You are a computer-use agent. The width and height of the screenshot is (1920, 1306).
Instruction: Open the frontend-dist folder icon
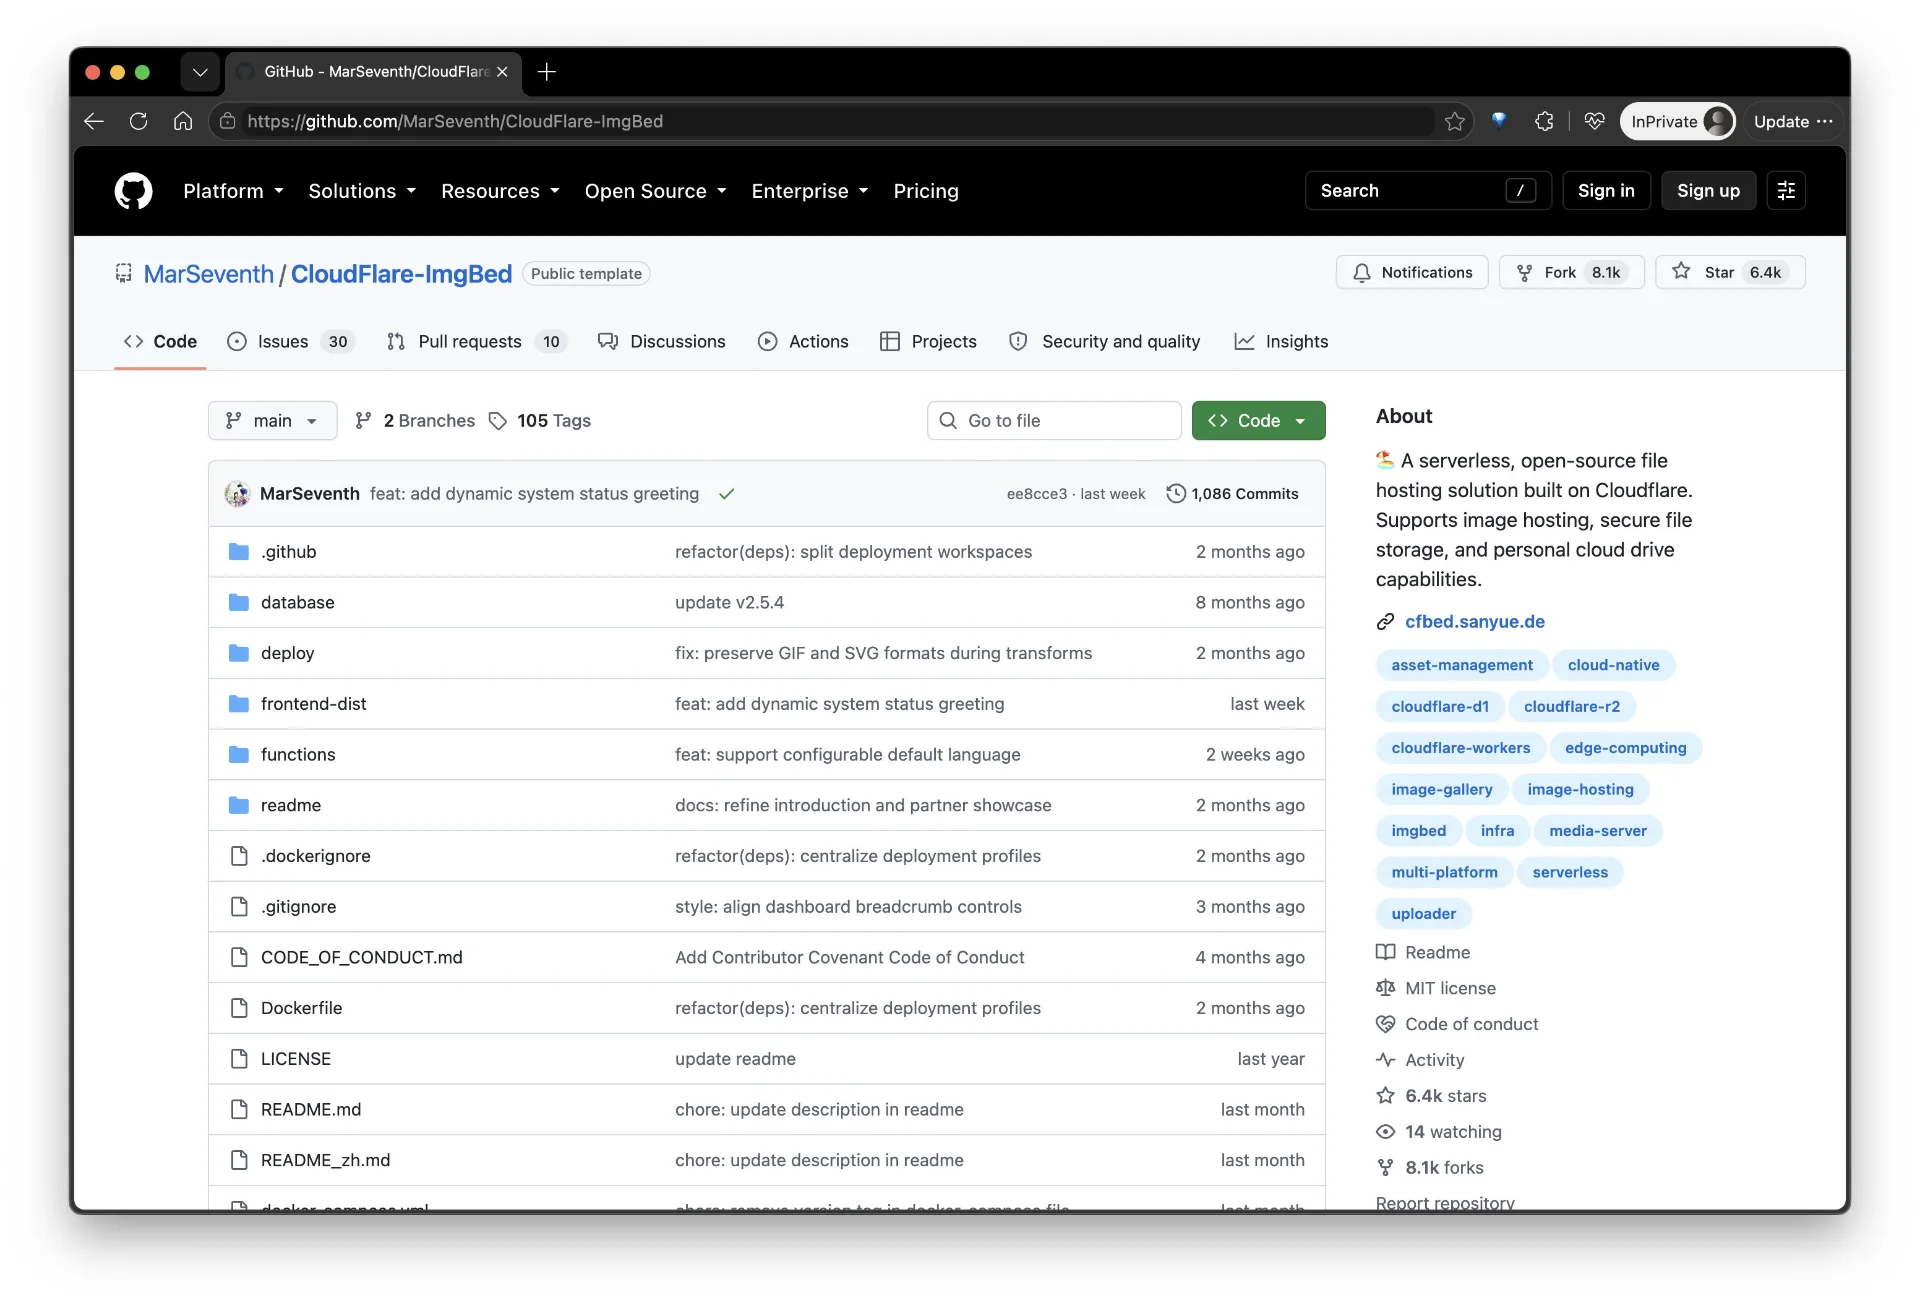click(238, 704)
